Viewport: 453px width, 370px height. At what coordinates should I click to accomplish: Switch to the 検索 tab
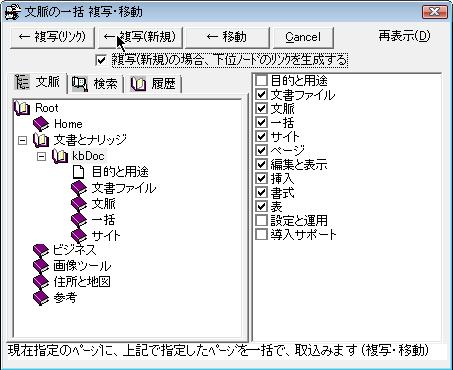click(95, 84)
